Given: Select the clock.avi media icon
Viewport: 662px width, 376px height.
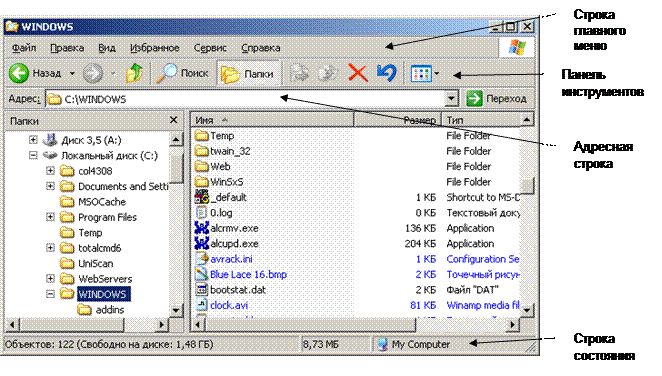Looking at the screenshot, I should pyautogui.click(x=201, y=305).
